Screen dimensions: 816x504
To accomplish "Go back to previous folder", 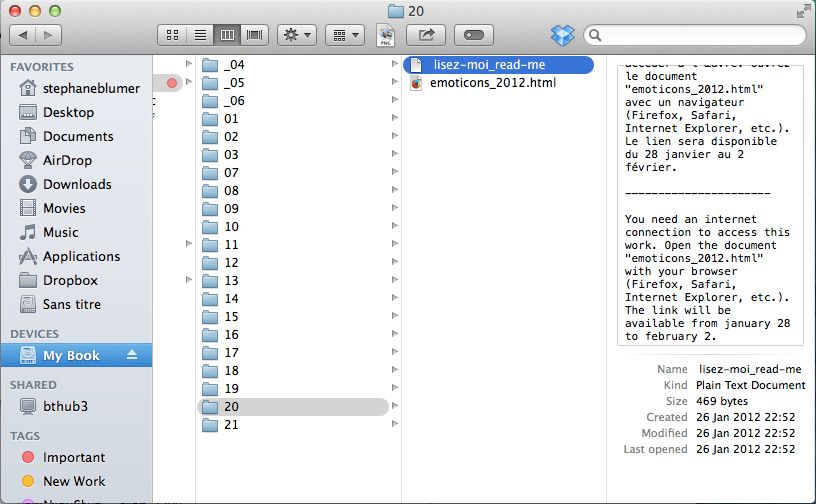I will (23, 35).
